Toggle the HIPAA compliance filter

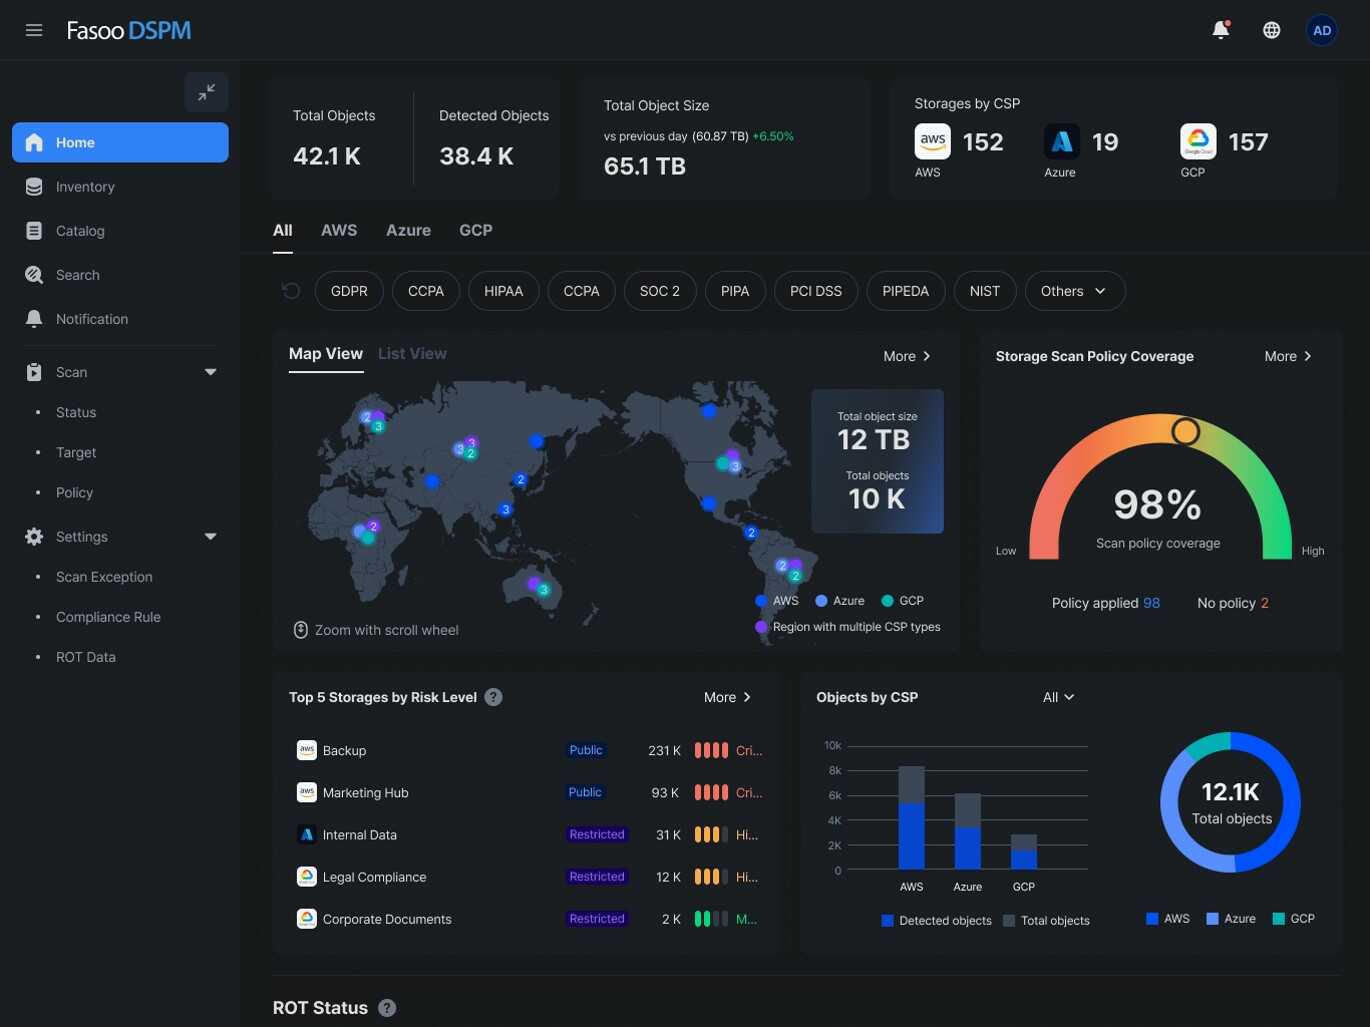click(503, 290)
